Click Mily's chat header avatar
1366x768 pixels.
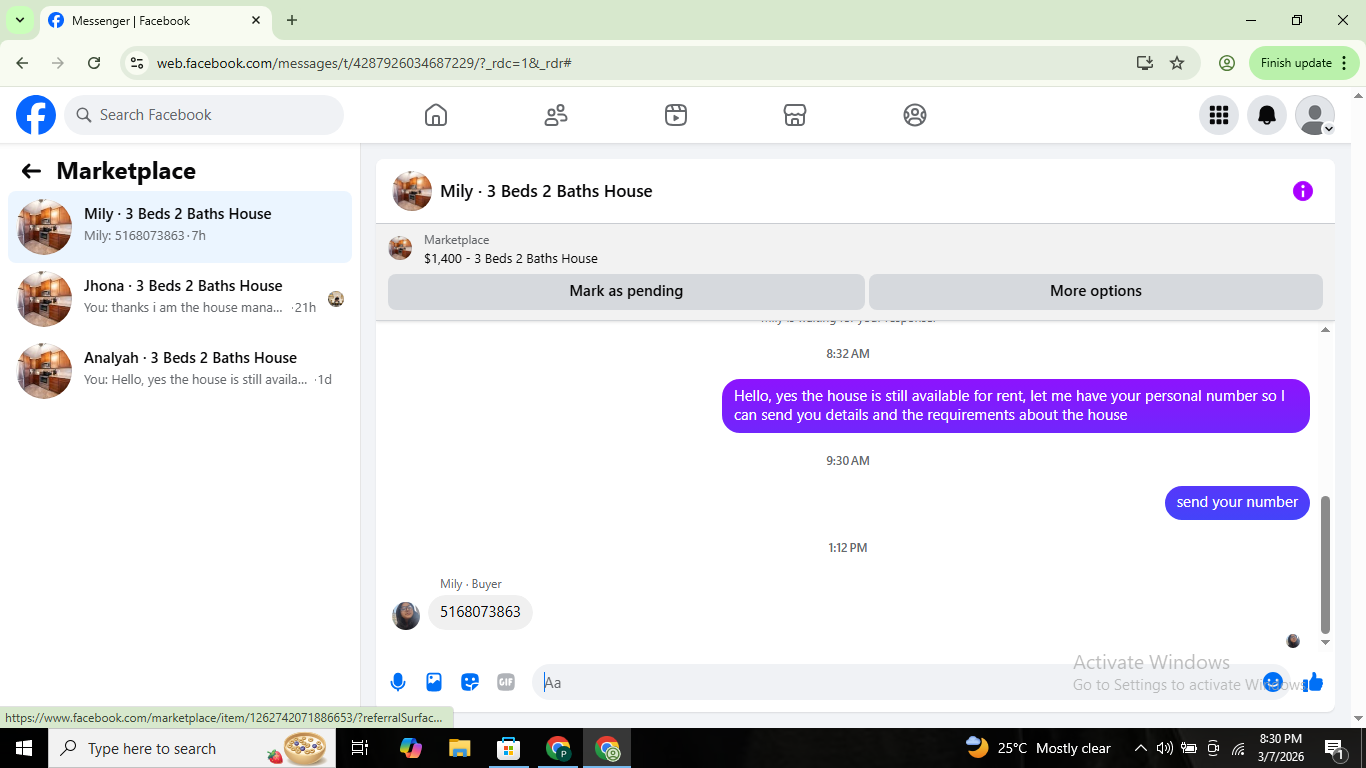(x=412, y=191)
